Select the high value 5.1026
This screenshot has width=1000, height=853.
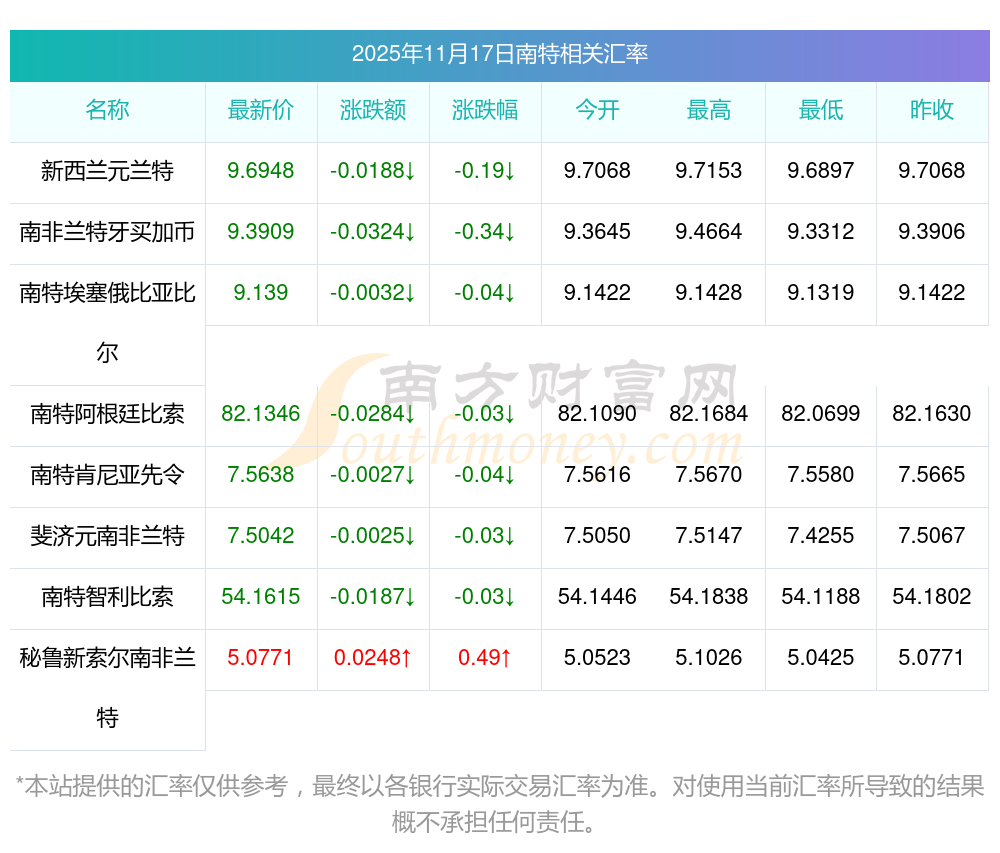pyautogui.click(x=709, y=658)
